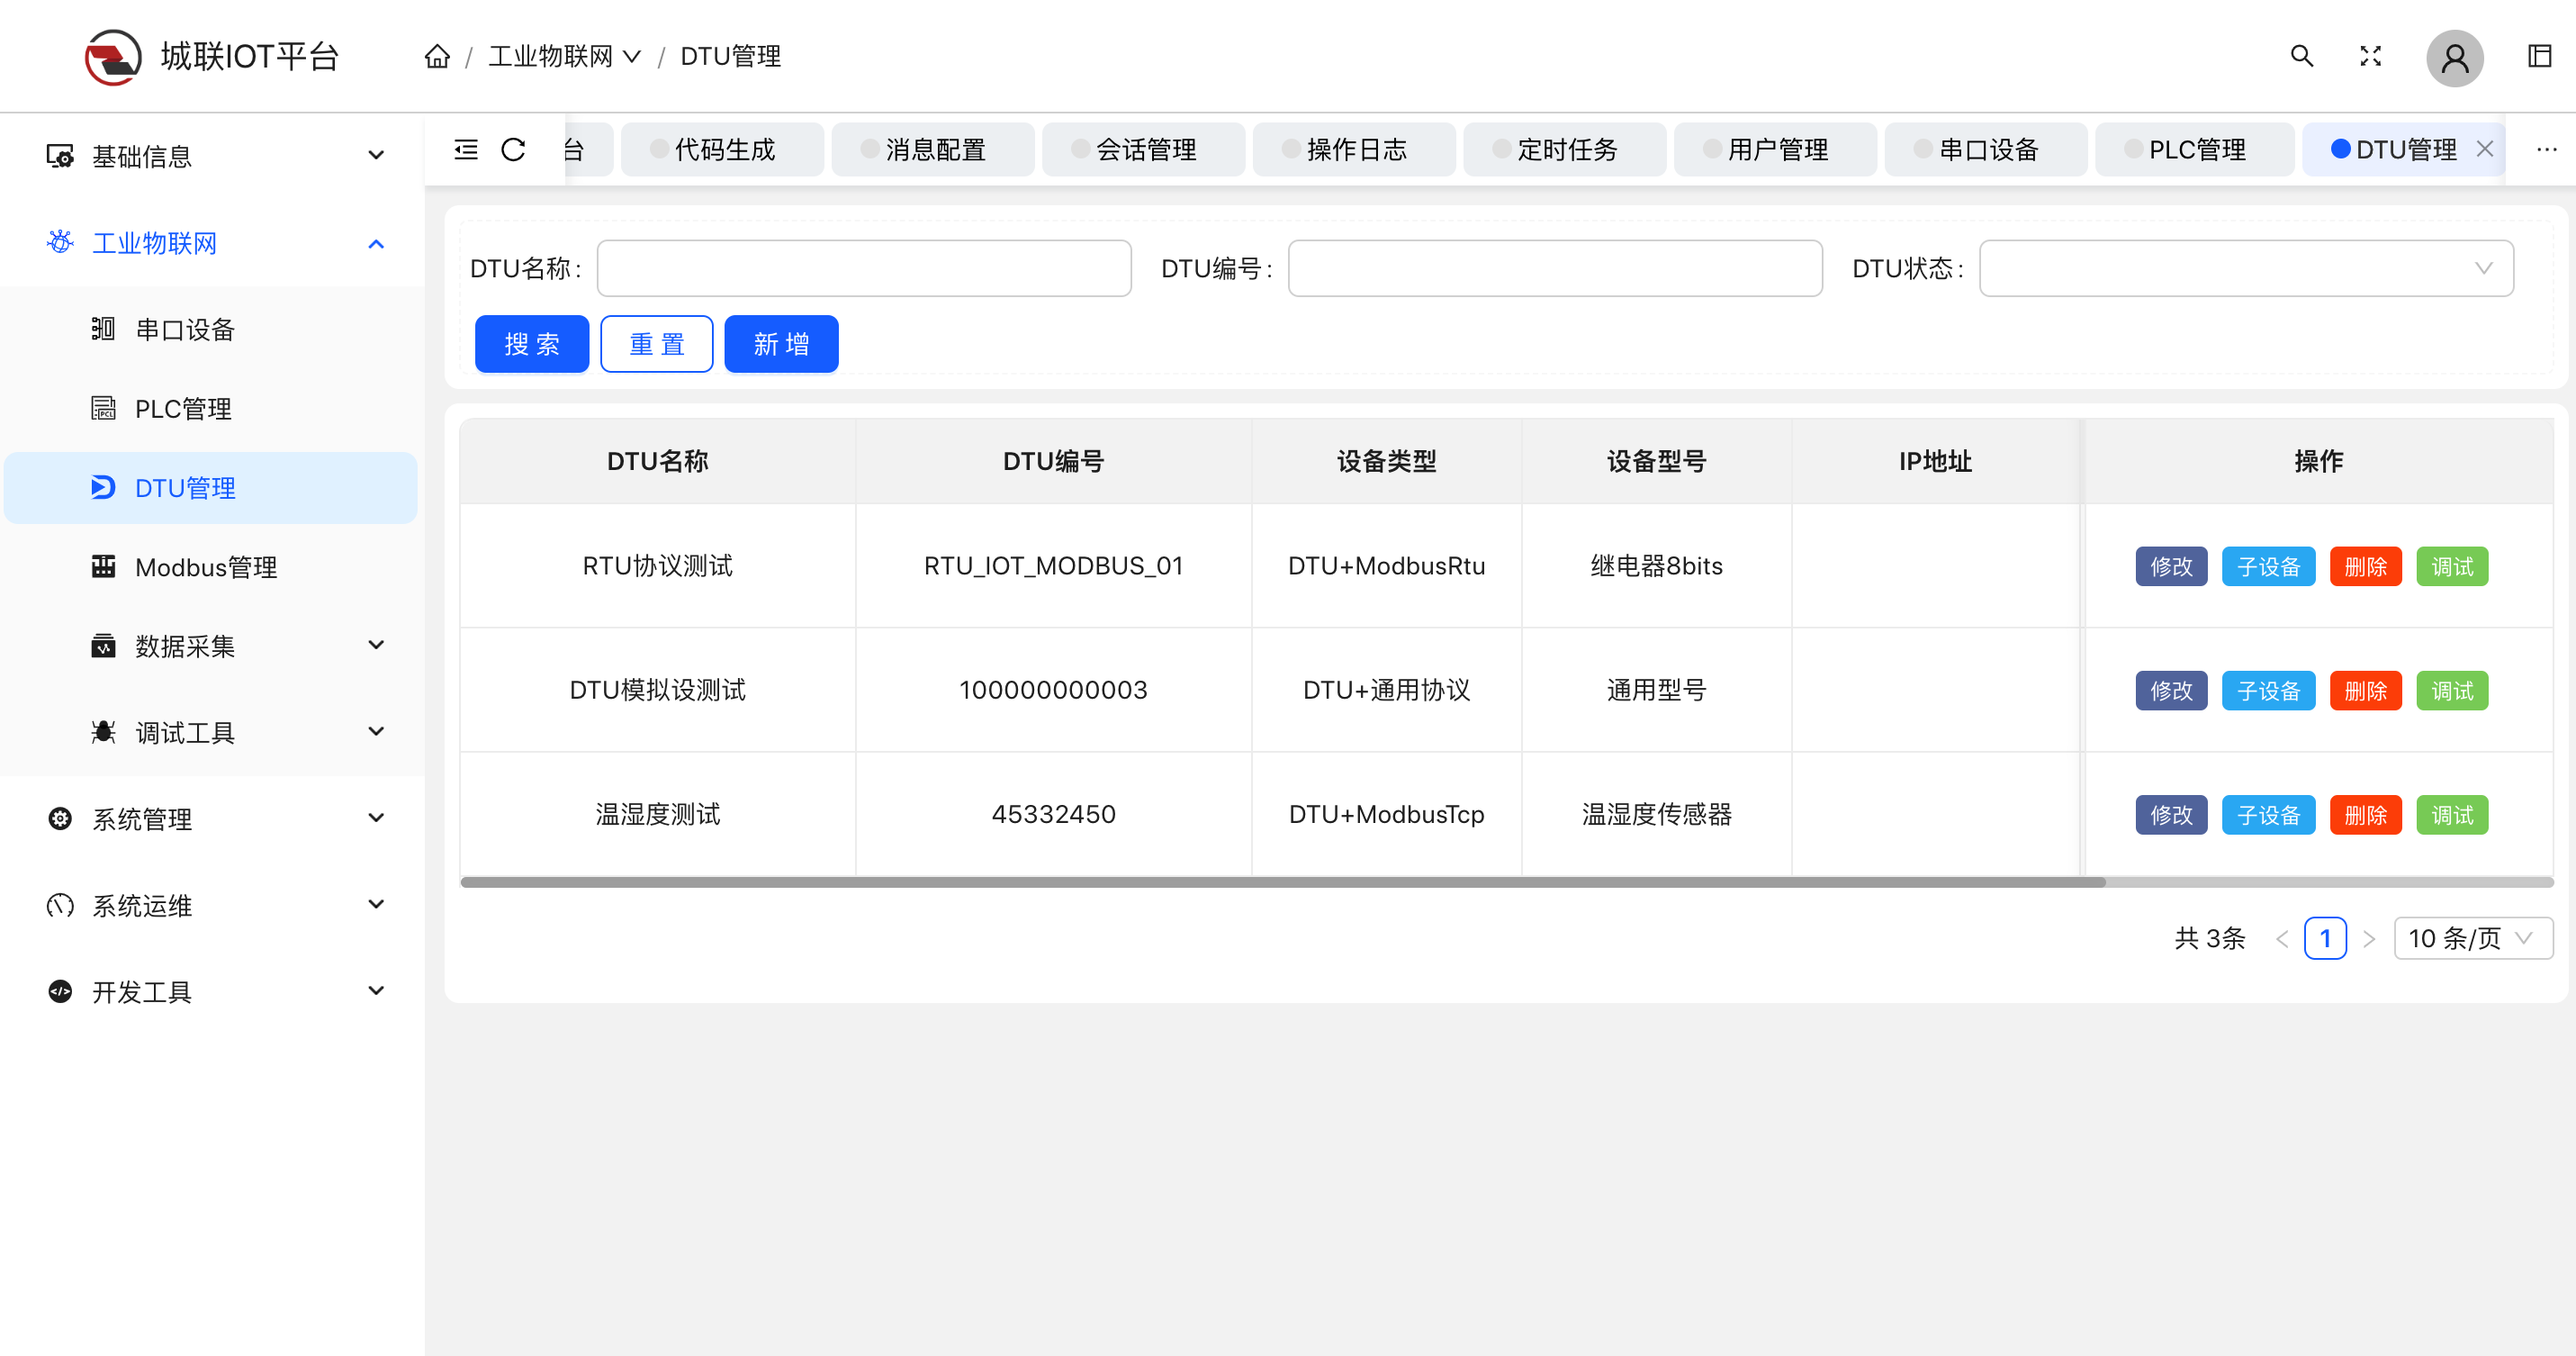Expand the 开发工具 menu chevron

pyautogui.click(x=376, y=991)
